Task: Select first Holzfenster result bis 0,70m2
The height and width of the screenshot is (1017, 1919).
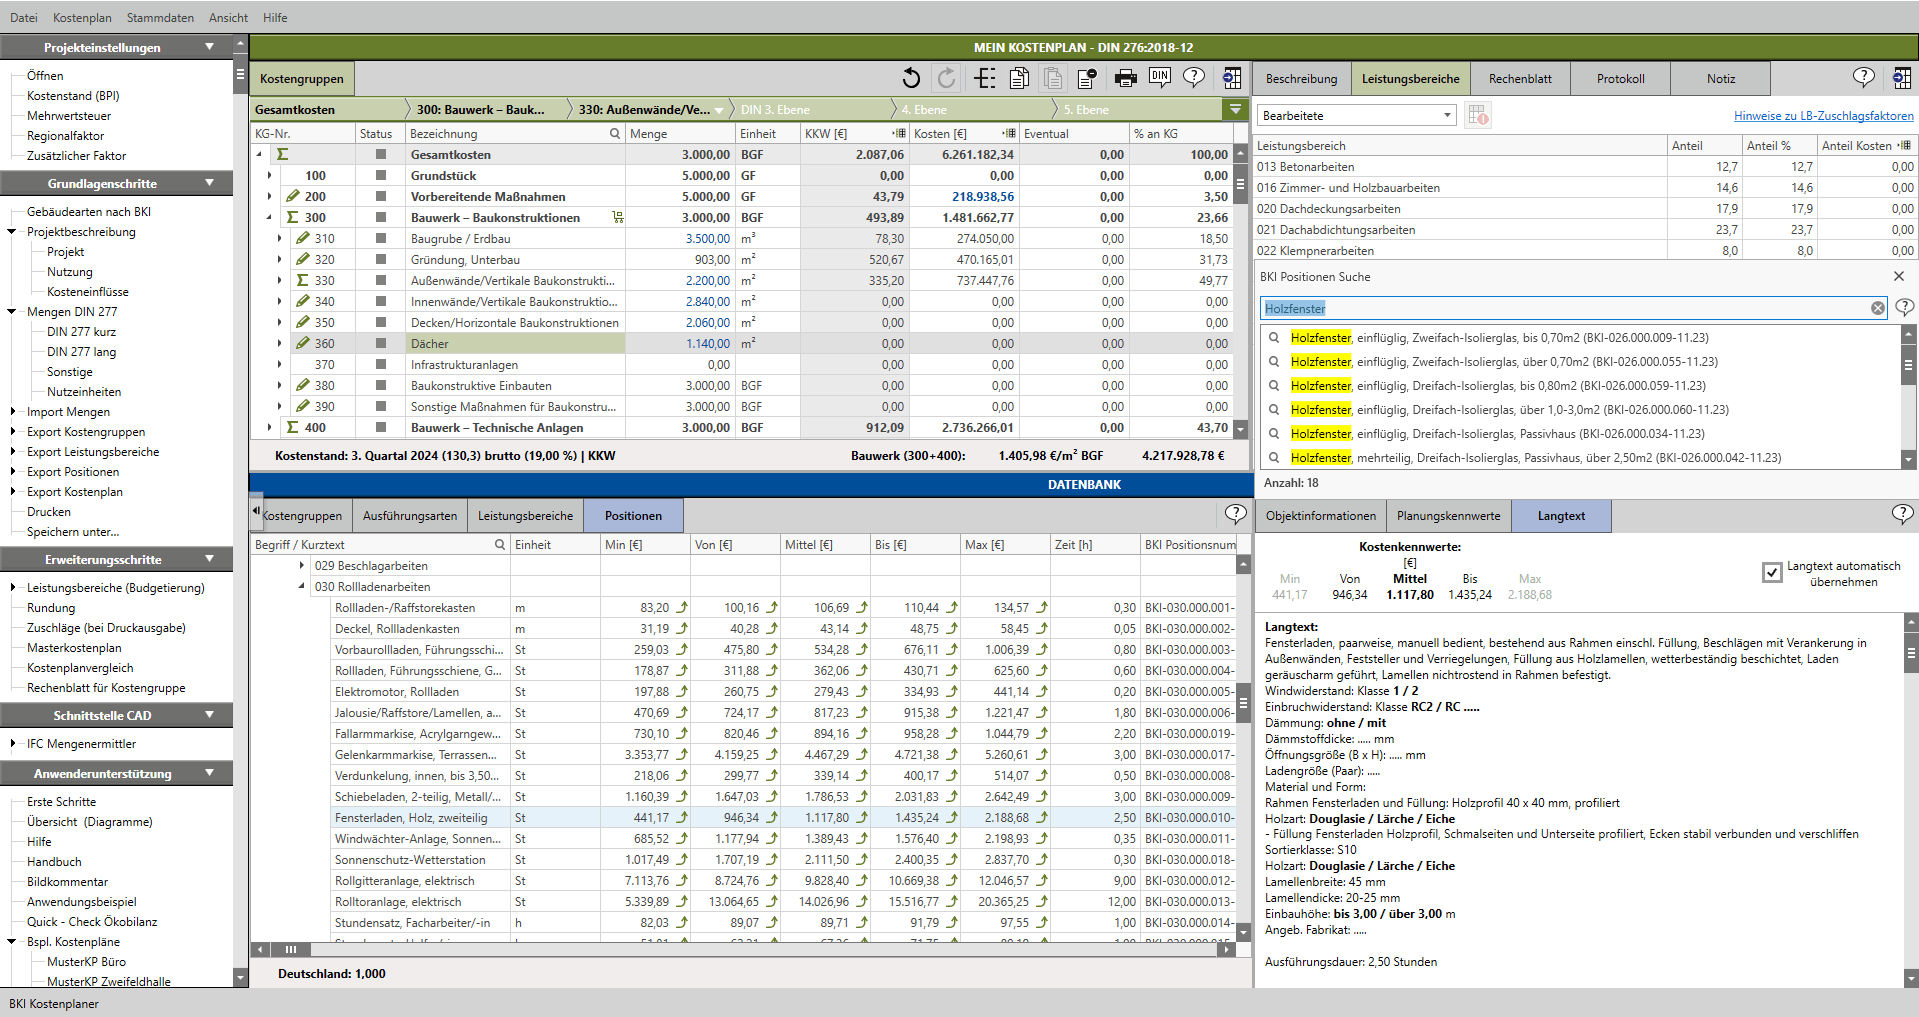Action: pyautogui.click(x=1500, y=337)
